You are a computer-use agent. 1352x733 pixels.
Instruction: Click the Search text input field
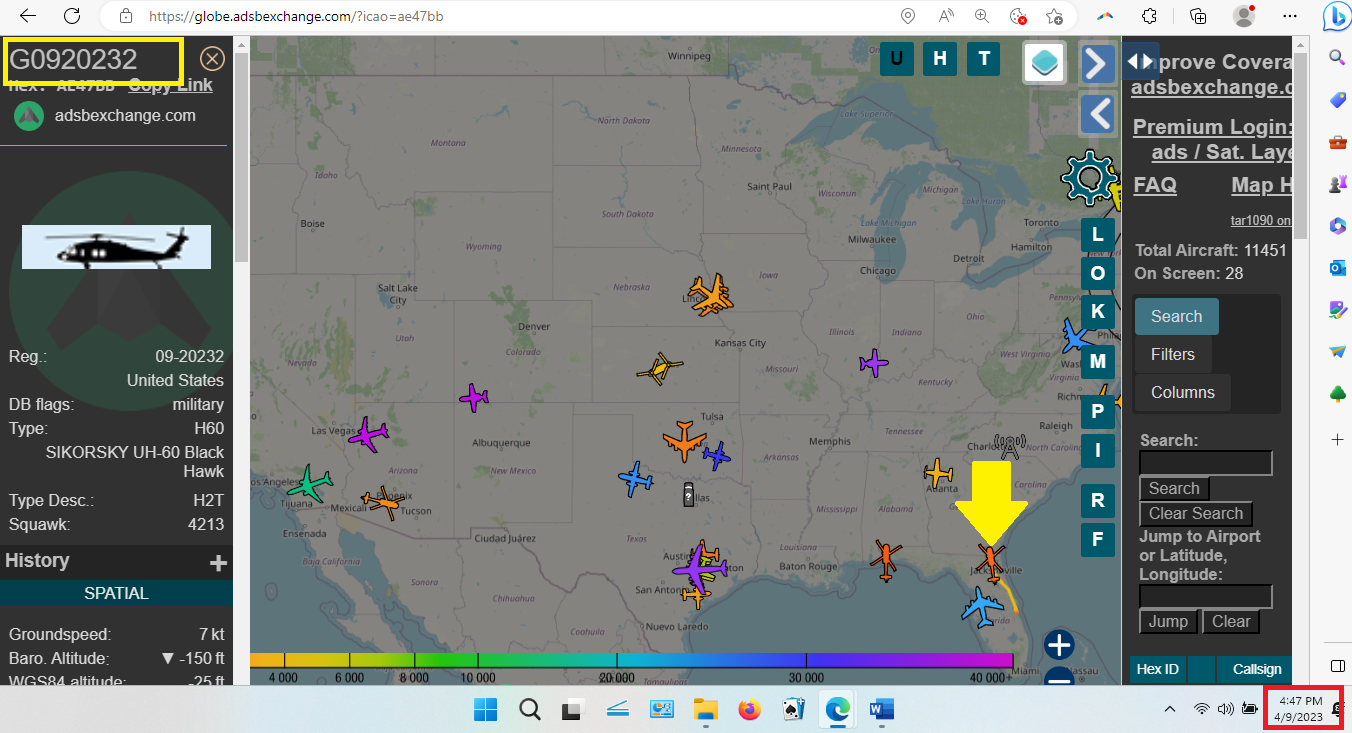[x=1206, y=463]
